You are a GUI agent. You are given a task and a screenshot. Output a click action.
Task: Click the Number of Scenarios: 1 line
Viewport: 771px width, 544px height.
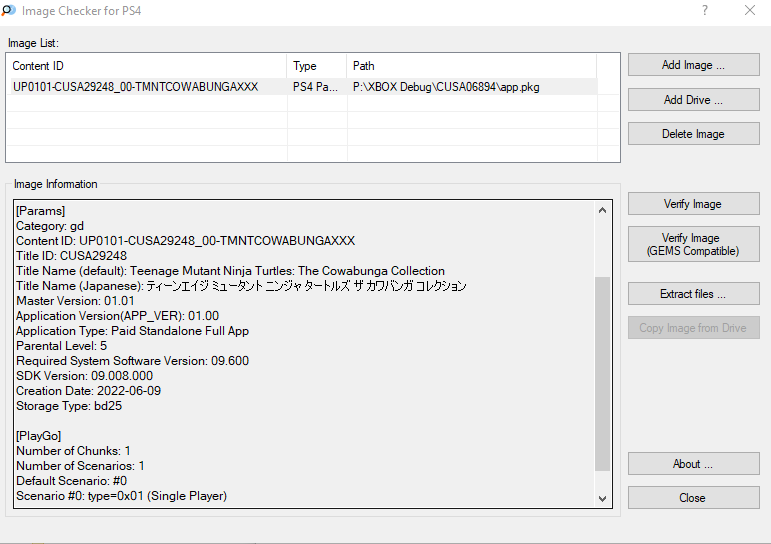[x=80, y=466]
